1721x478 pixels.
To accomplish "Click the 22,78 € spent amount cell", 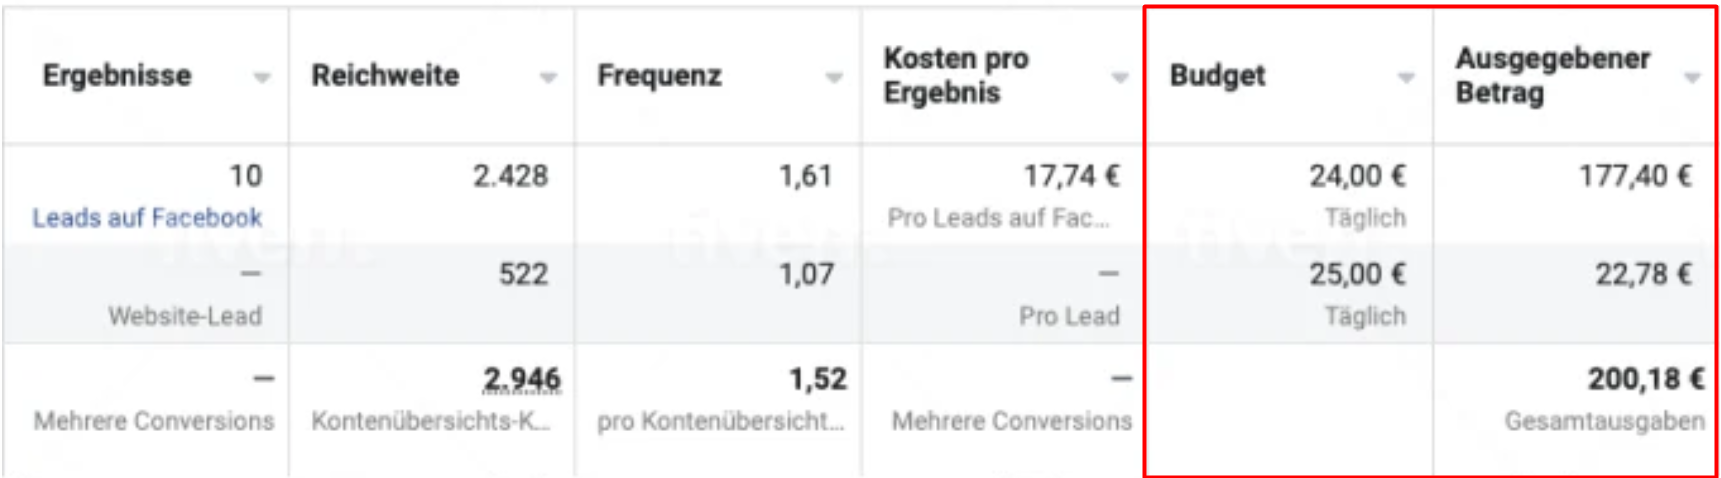I will coord(1643,275).
